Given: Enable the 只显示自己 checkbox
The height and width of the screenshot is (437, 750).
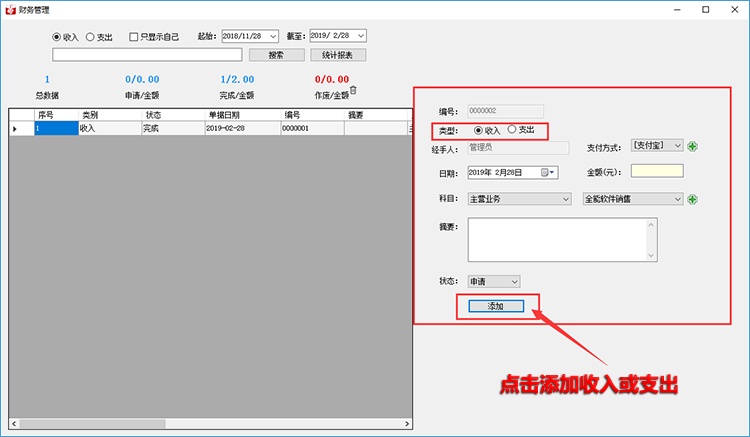Looking at the screenshot, I should [x=134, y=37].
